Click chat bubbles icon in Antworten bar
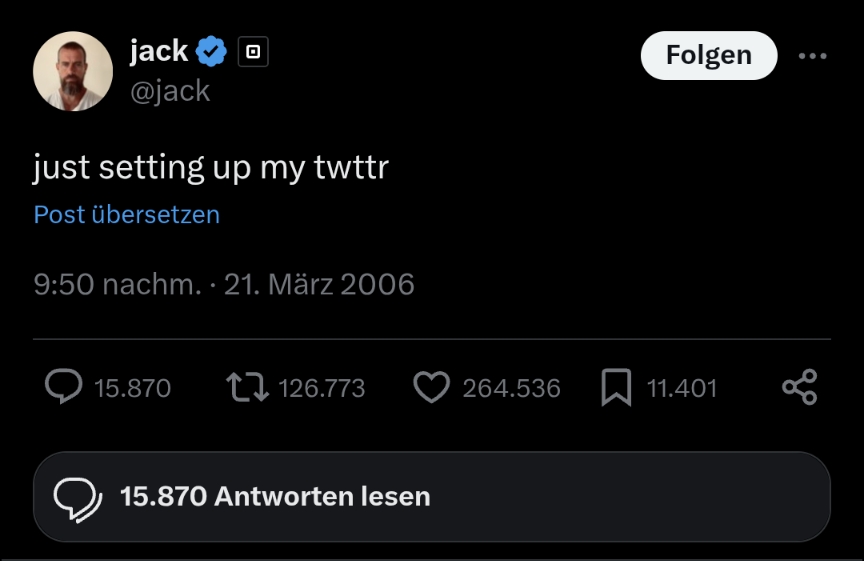864x561 pixels. 78,497
